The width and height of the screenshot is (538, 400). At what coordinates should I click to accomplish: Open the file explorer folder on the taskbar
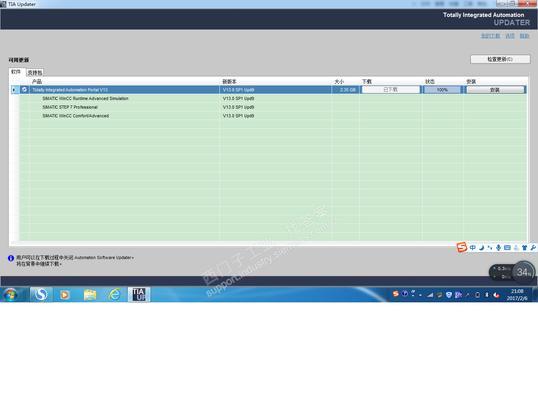click(90, 295)
